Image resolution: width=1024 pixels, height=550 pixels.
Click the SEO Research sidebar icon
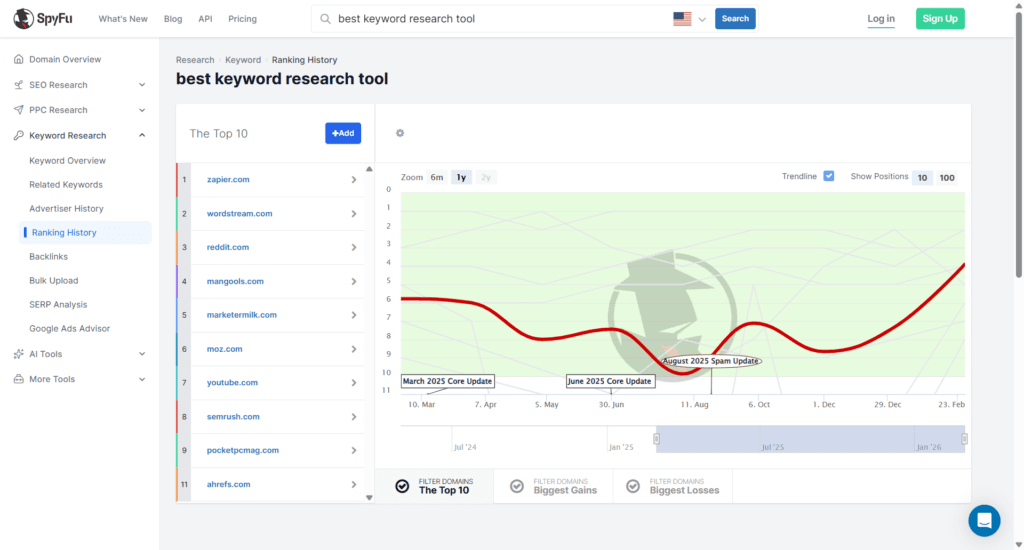tap(18, 85)
